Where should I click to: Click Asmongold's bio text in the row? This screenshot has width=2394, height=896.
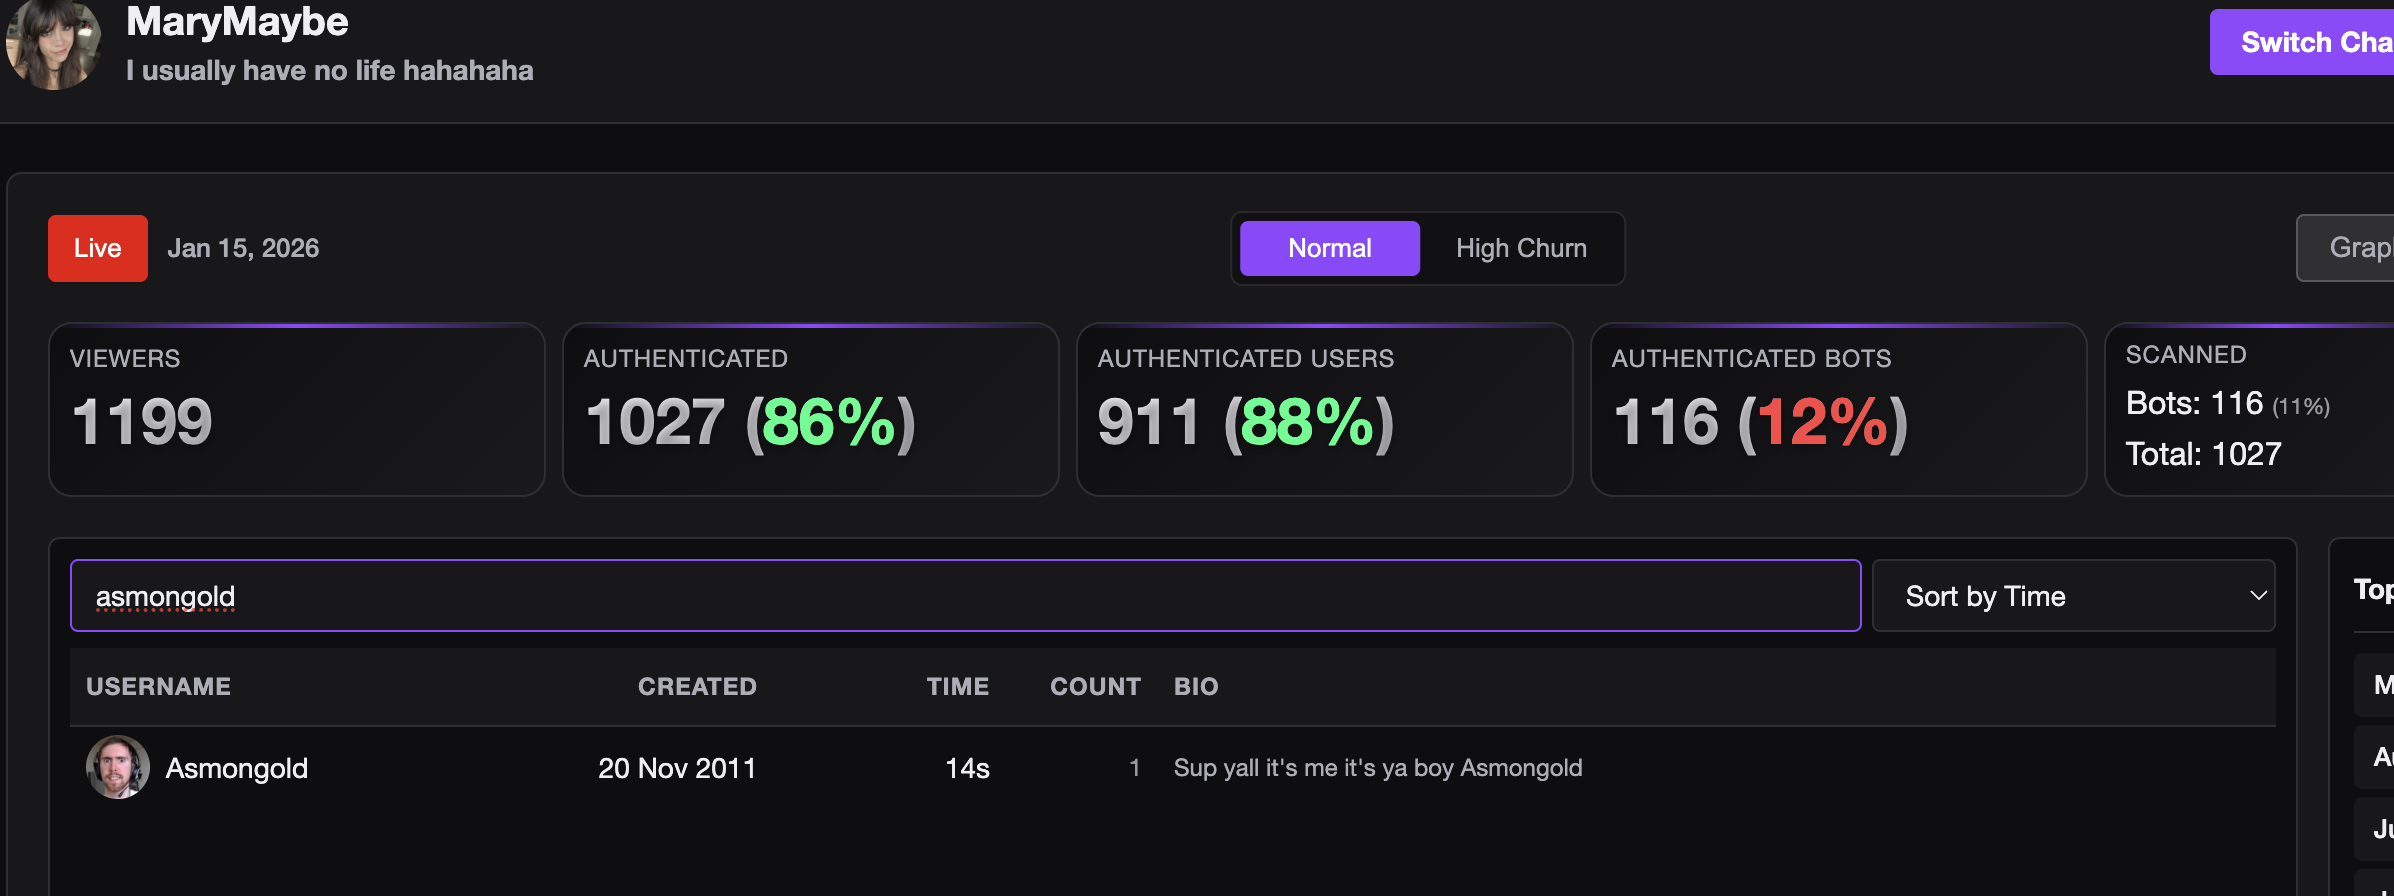coord(1378,768)
